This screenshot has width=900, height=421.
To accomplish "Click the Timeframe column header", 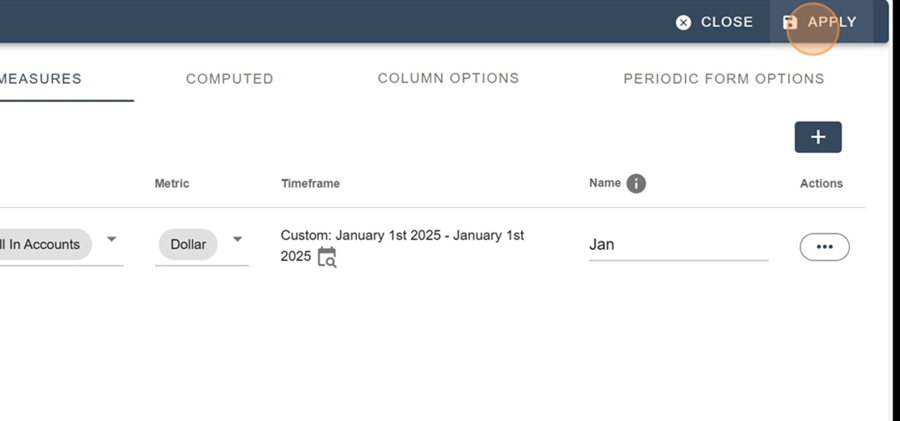I will pyautogui.click(x=311, y=184).
